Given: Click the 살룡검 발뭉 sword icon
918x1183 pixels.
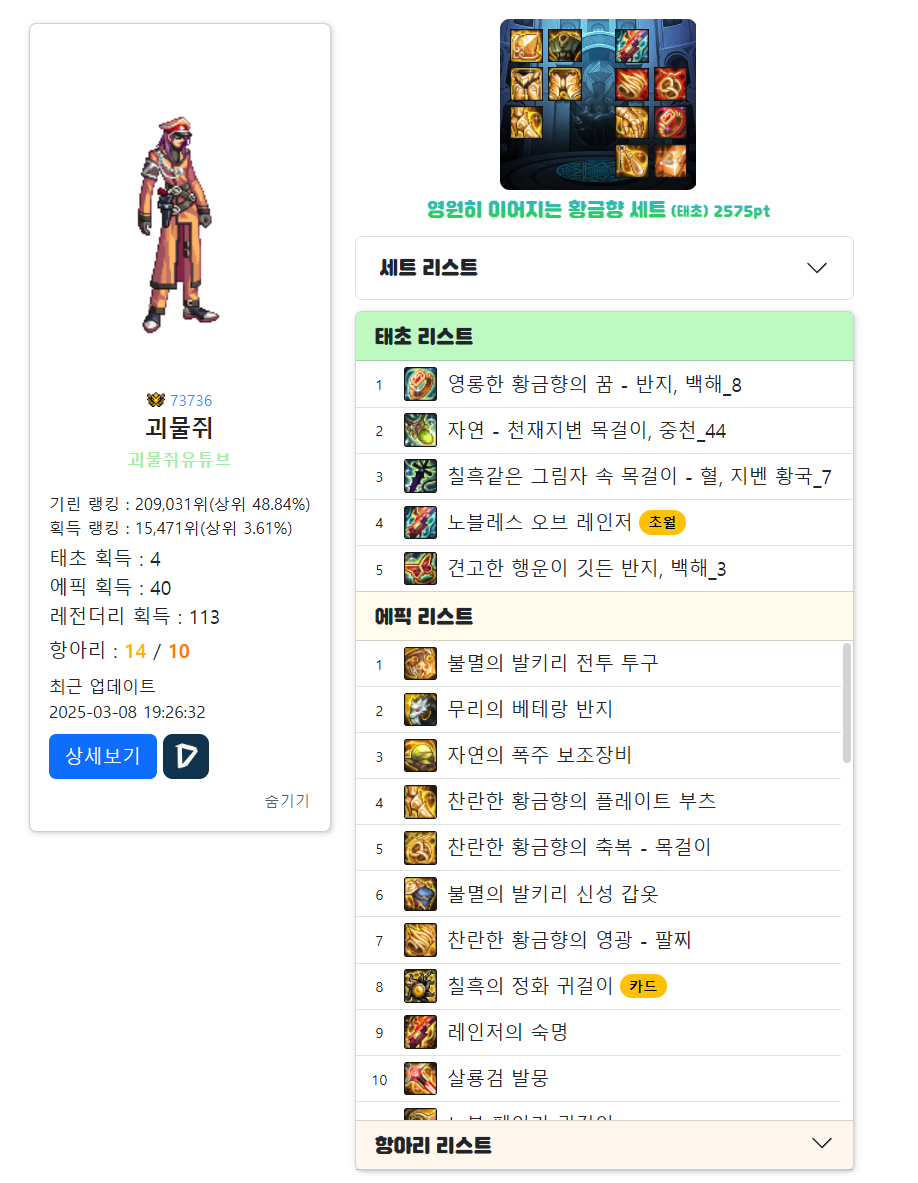Looking at the screenshot, I should tap(420, 1079).
